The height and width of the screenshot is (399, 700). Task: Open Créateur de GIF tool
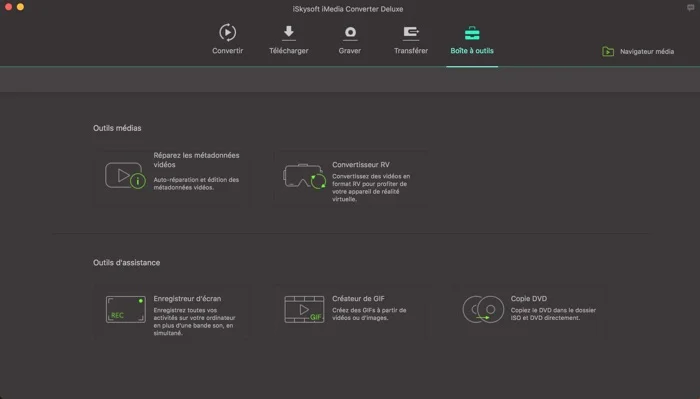coord(358,299)
